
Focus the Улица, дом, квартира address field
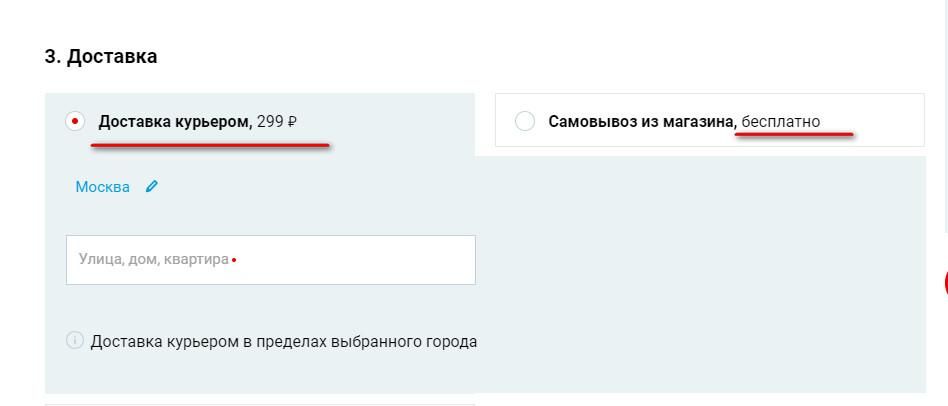(x=270, y=260)
